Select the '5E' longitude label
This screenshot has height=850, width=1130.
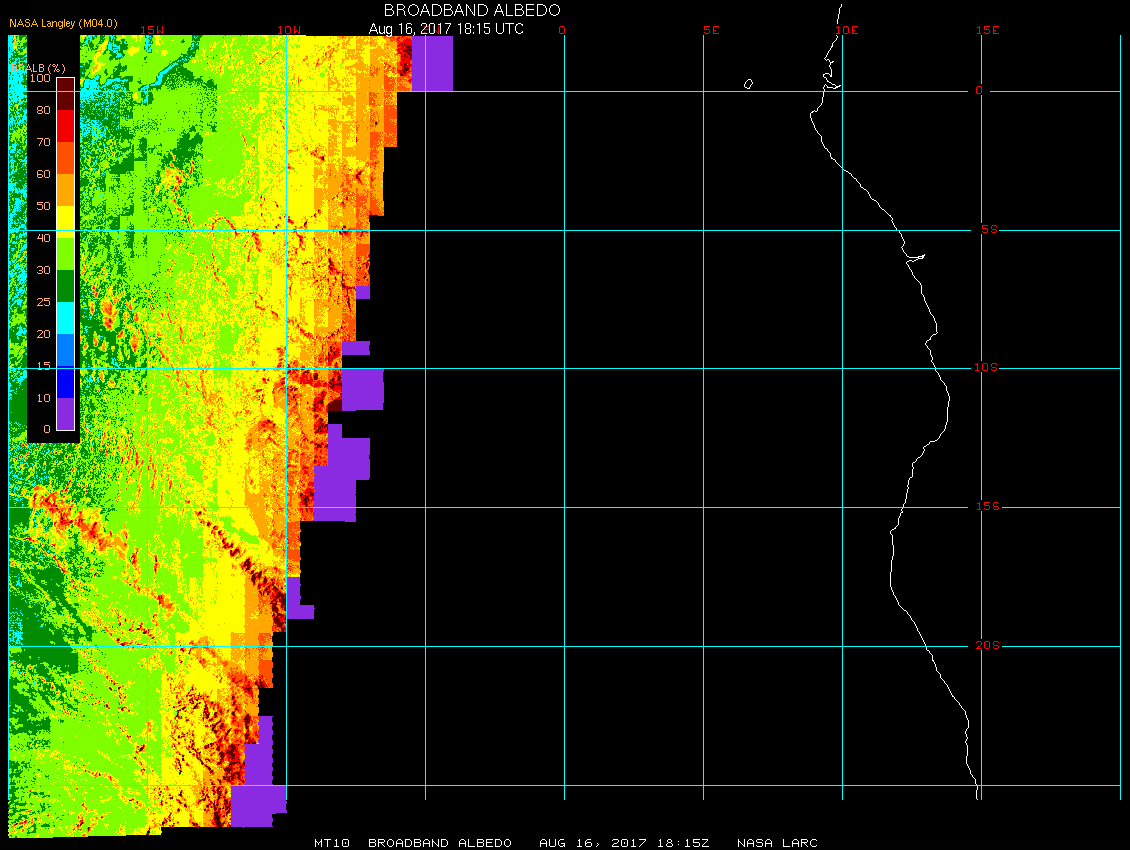pyautogui.click(x=711, y=30)
